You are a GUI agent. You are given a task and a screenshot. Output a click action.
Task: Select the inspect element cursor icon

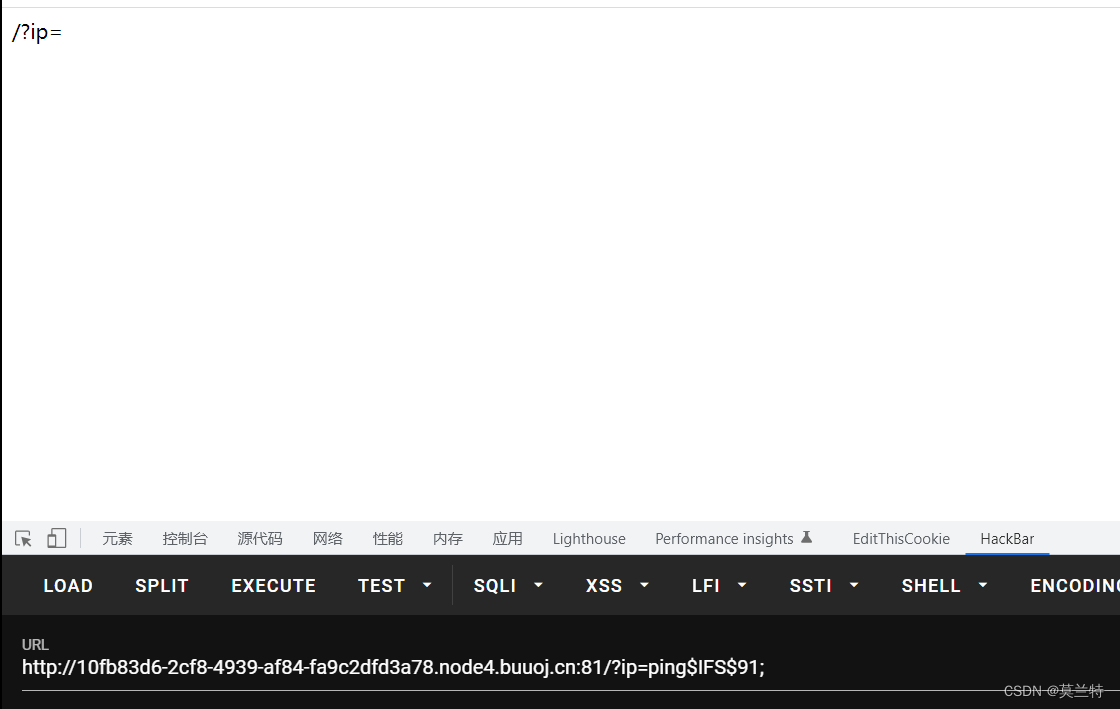pos(22,538)
